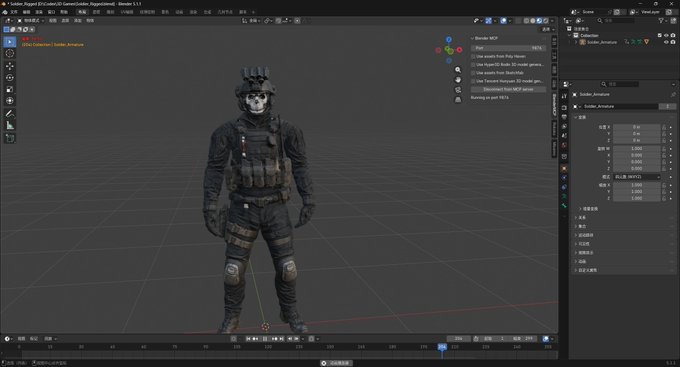Open the viewport Object menu

[90, 20]
